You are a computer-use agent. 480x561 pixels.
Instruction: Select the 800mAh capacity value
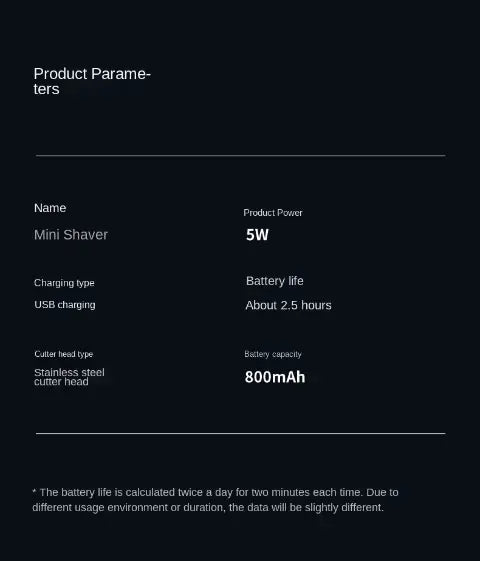(275, 377)
